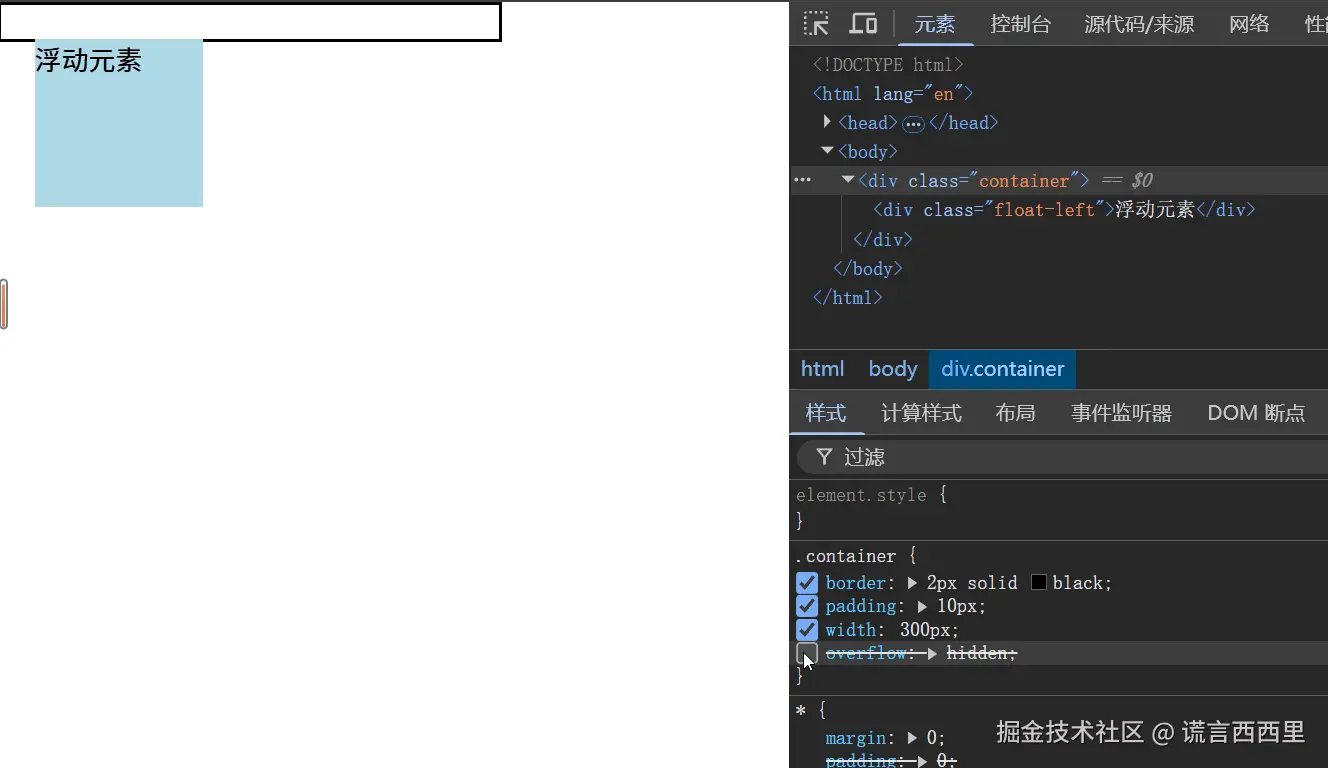Select the closing /div line
The height and width of the screenshot is (768, 1328).
[883, 240]
